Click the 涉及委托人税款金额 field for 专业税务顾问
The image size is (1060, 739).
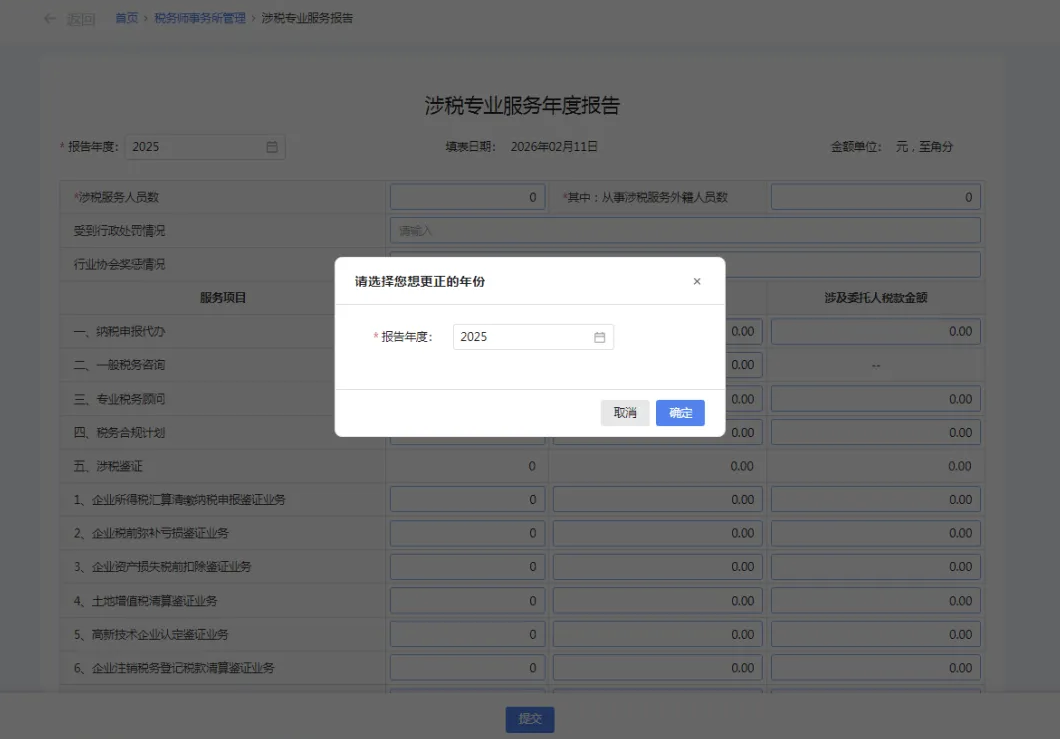(x=875, y=399)
